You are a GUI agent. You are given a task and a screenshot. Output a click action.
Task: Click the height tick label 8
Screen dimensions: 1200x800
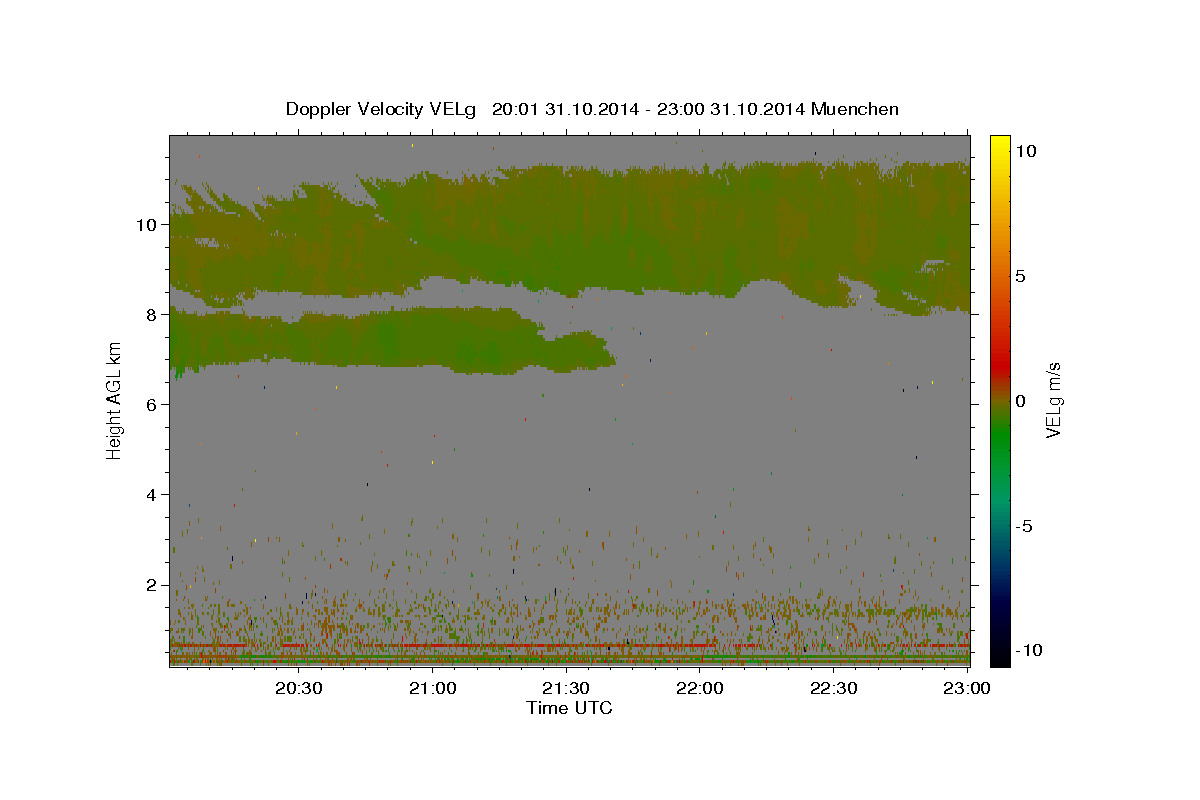(151, 314)
